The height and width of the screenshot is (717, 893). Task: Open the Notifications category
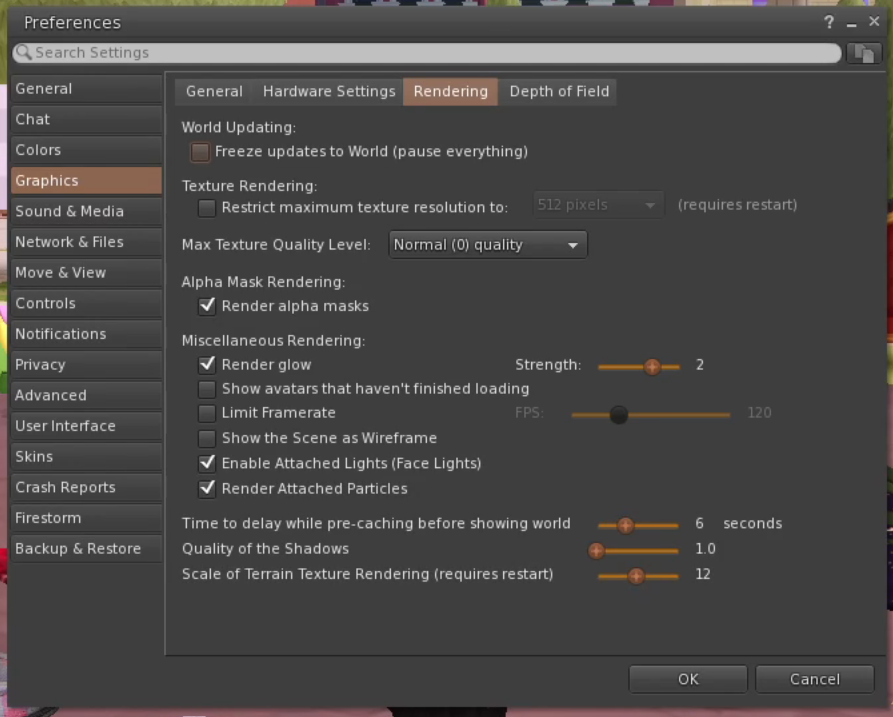pyautogui.click(x=86, y=334)
